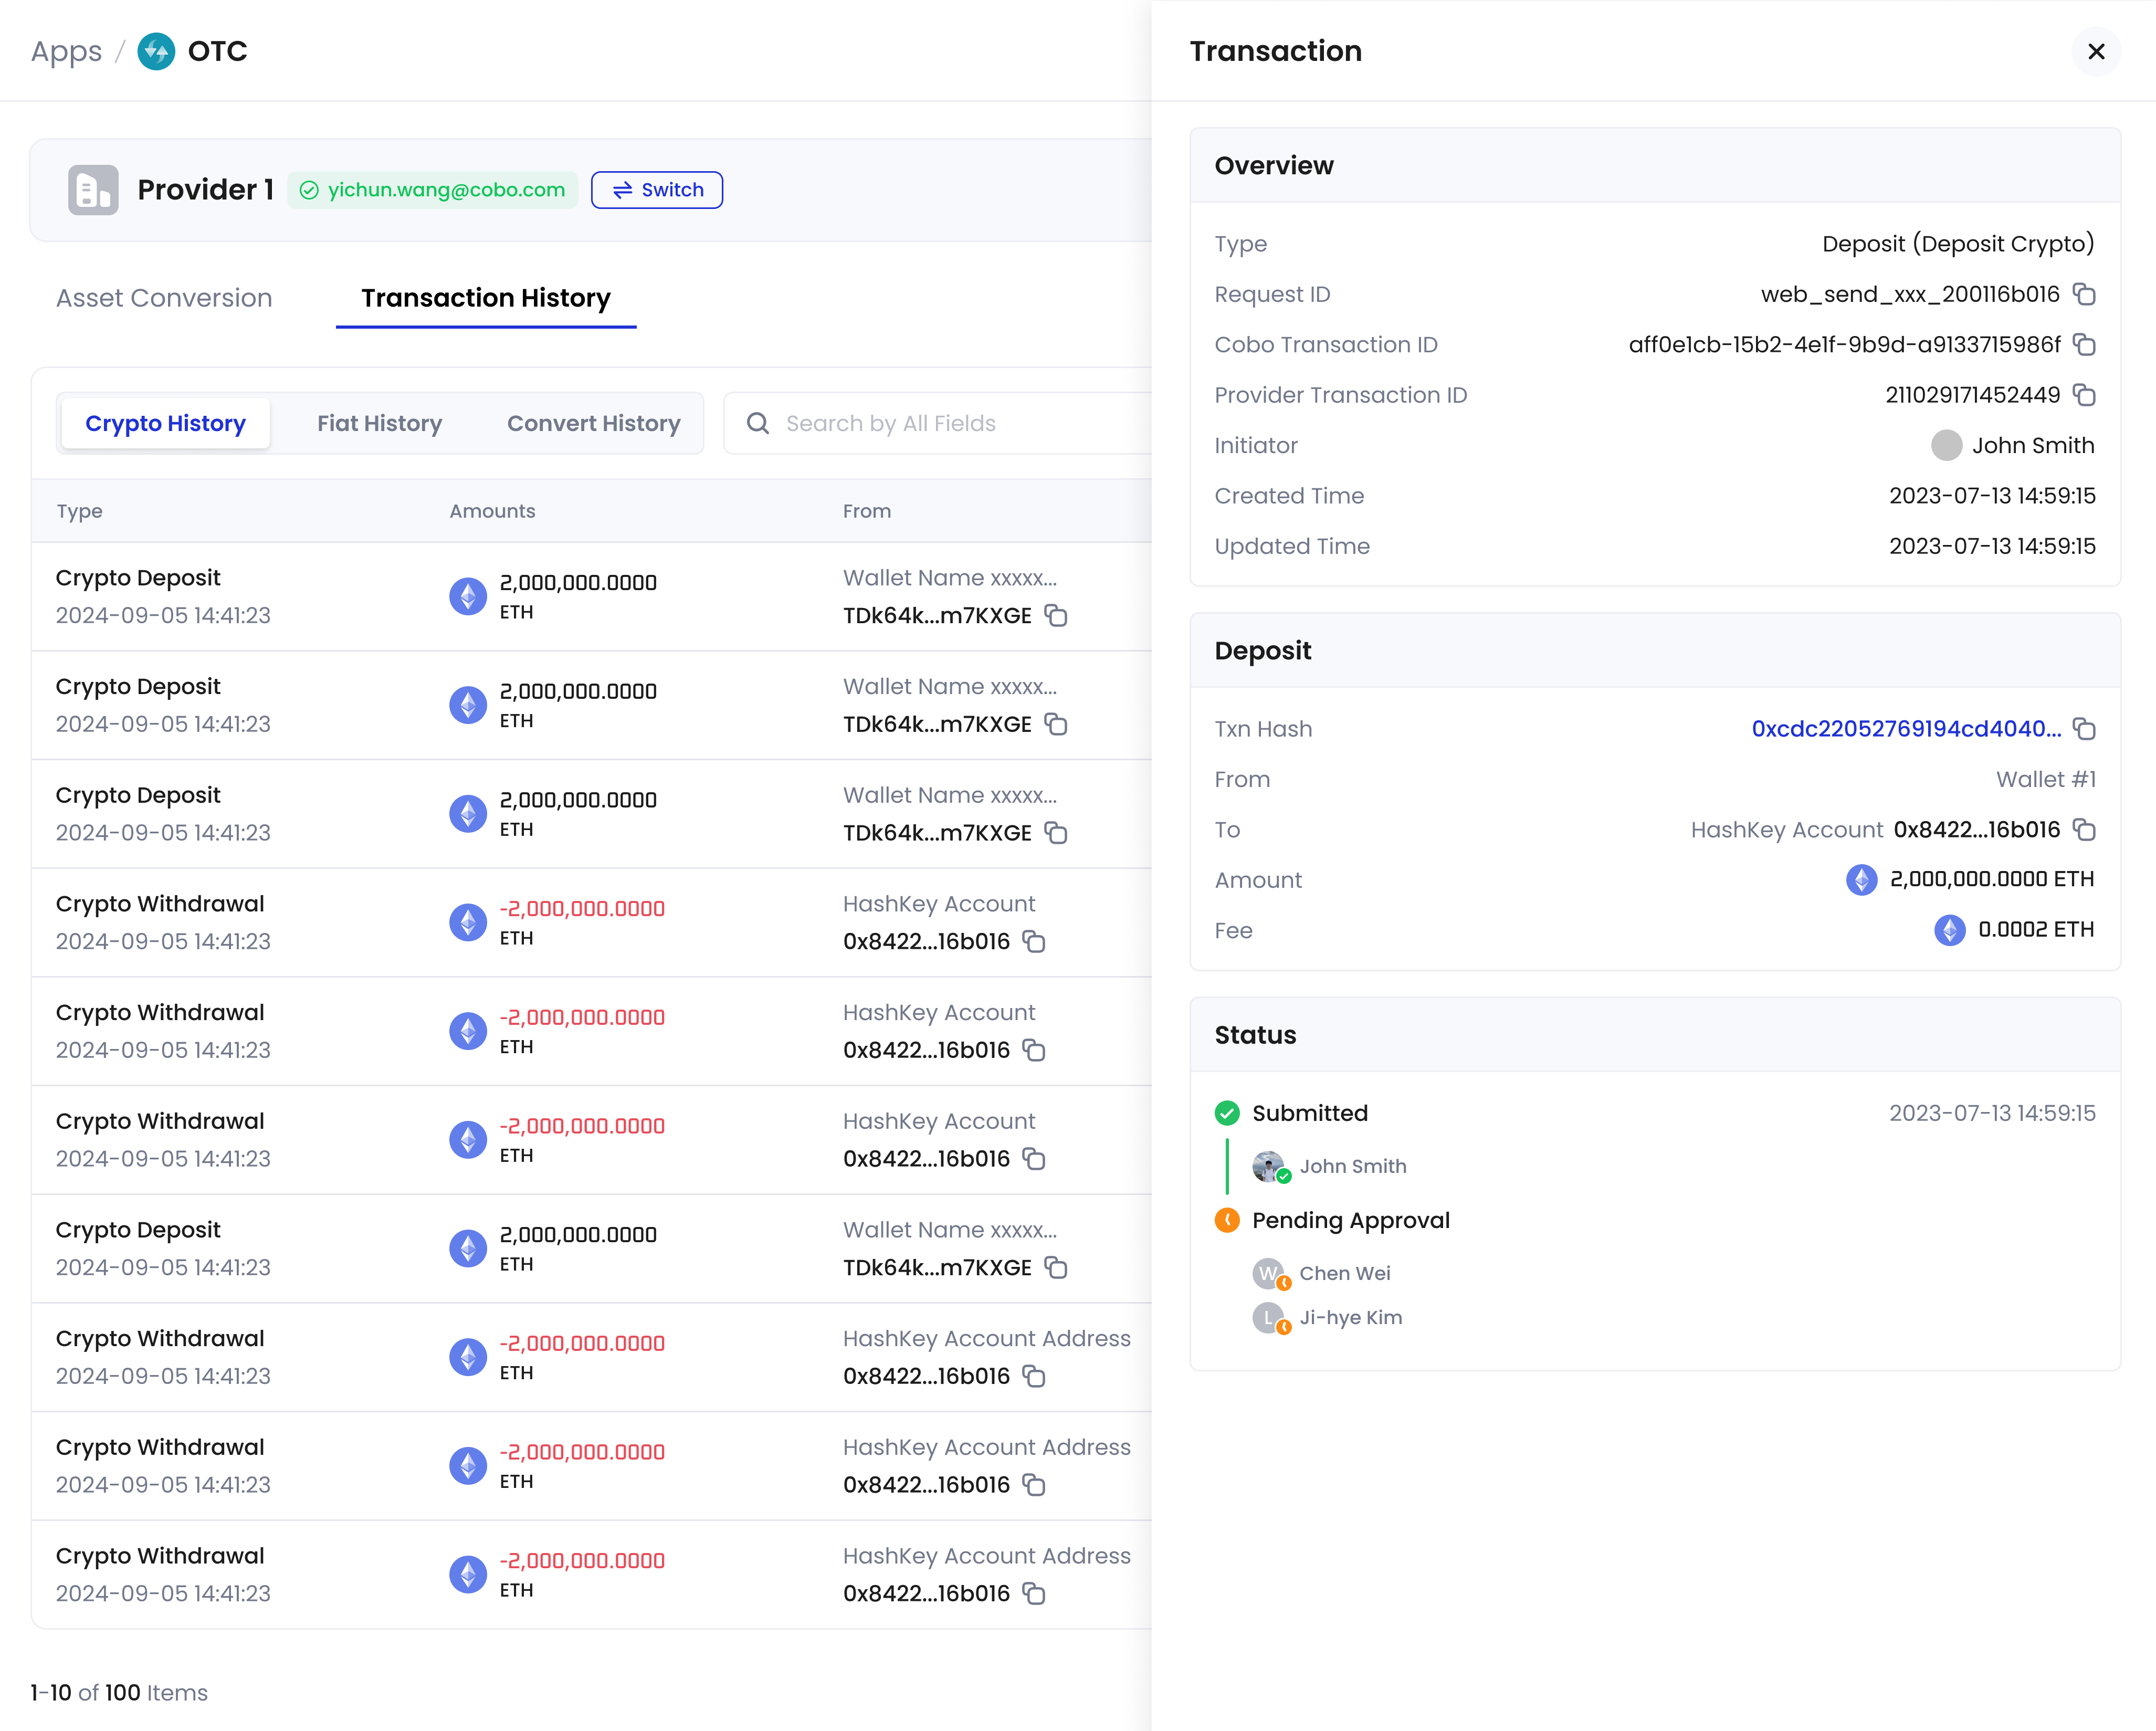
Task: Click the OTC app logo icon
Action: (x=156, y=51)
